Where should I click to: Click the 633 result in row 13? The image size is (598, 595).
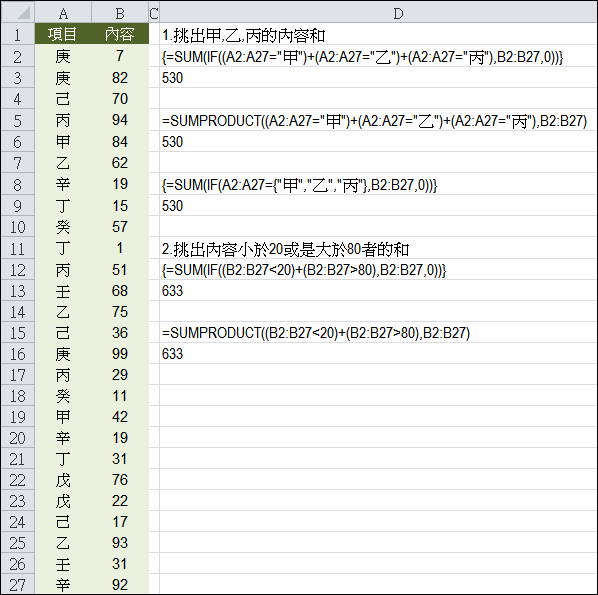[x=172, y=291]
